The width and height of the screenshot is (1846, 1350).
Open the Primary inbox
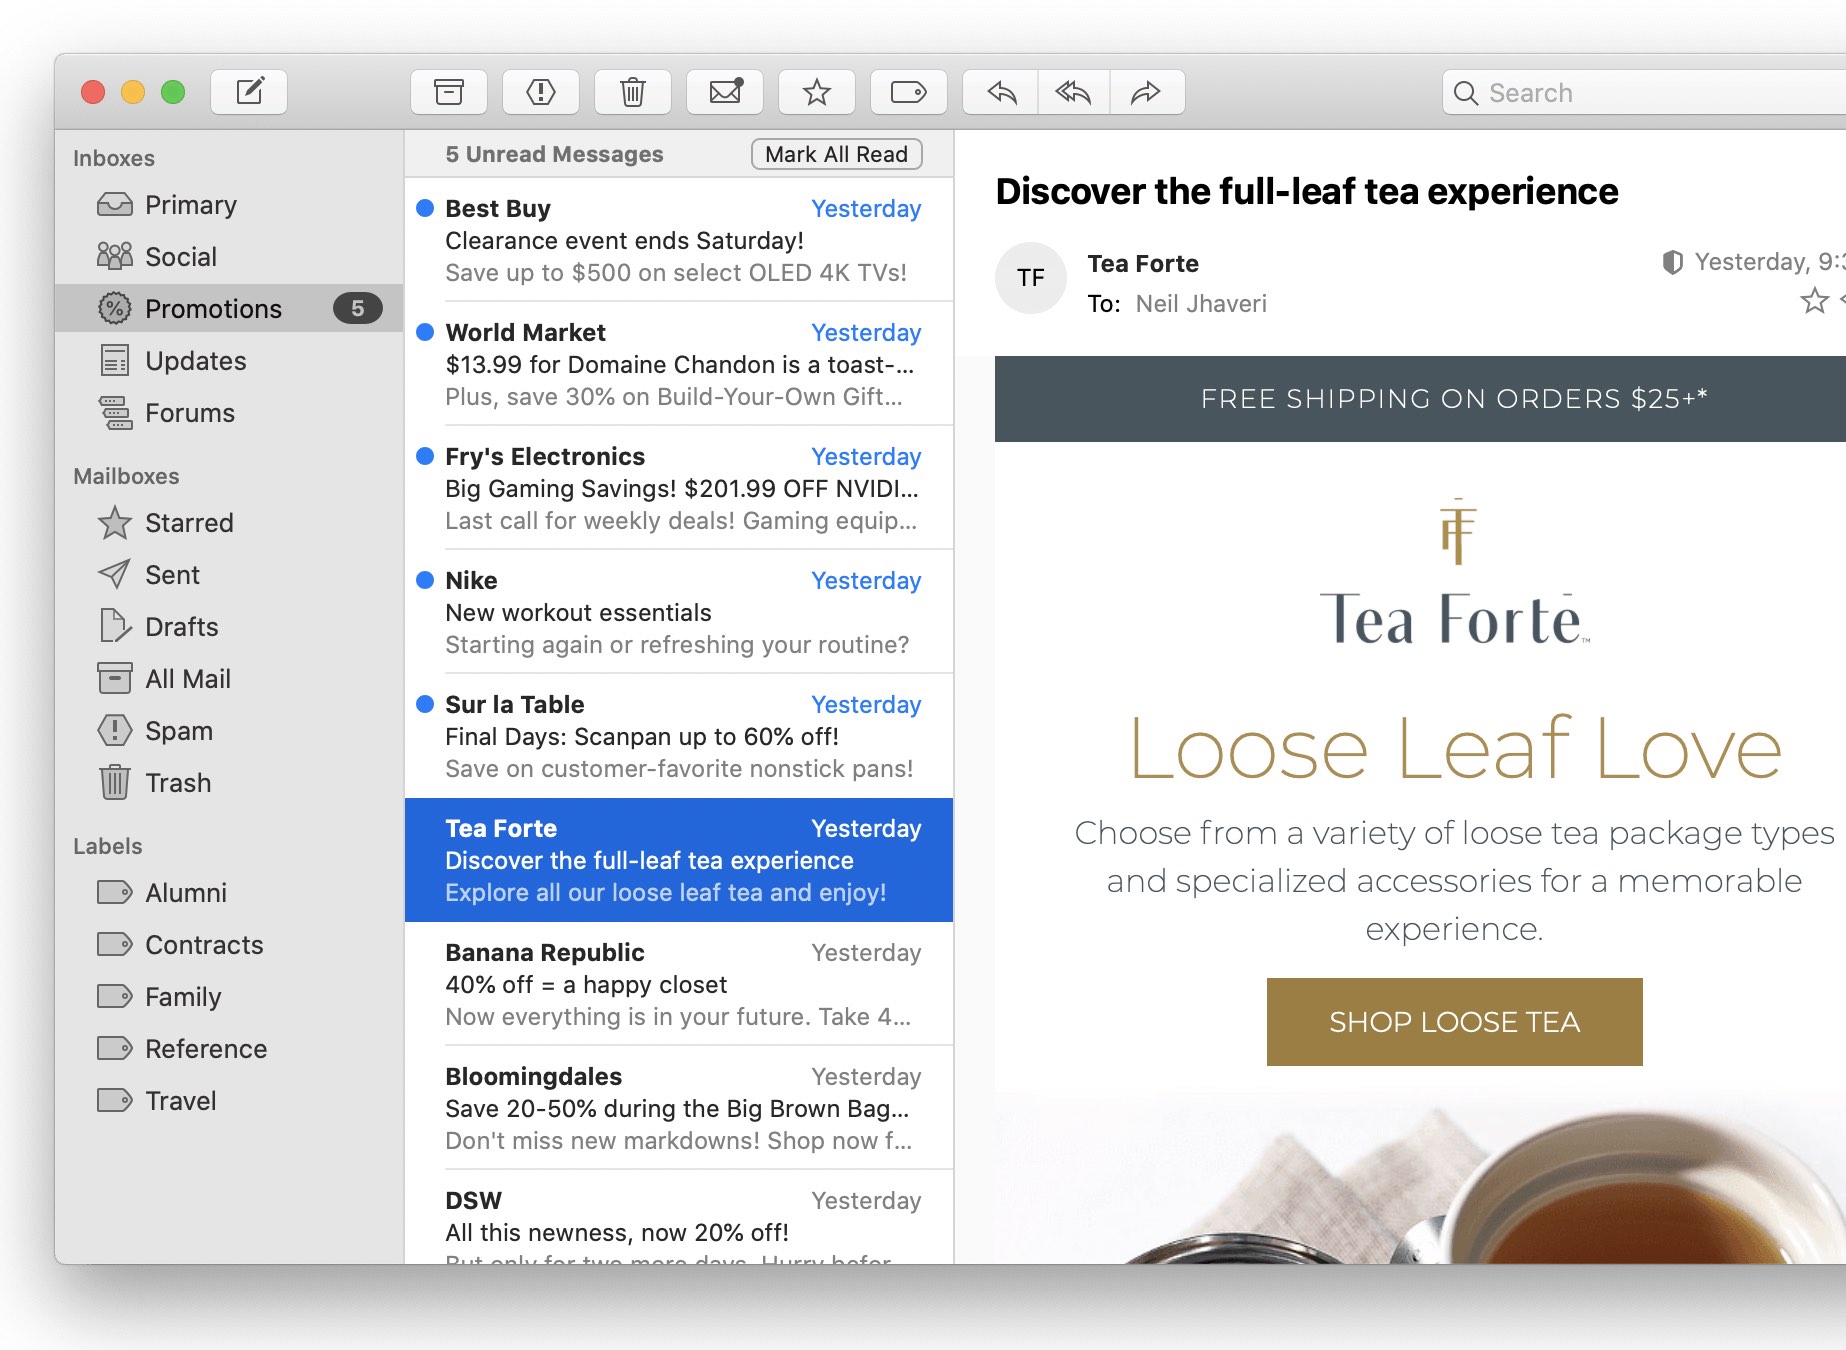tap(229, 205)
